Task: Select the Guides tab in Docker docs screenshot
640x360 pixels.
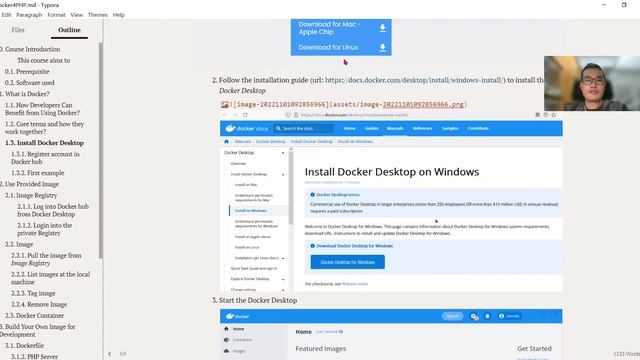Action: pyautogui.click(x=371, y=128)
